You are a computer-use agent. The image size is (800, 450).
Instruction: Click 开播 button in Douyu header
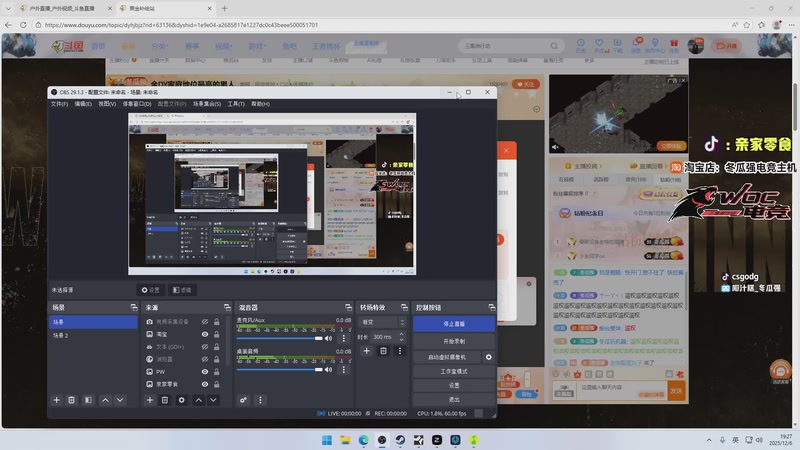coord(727,45)
